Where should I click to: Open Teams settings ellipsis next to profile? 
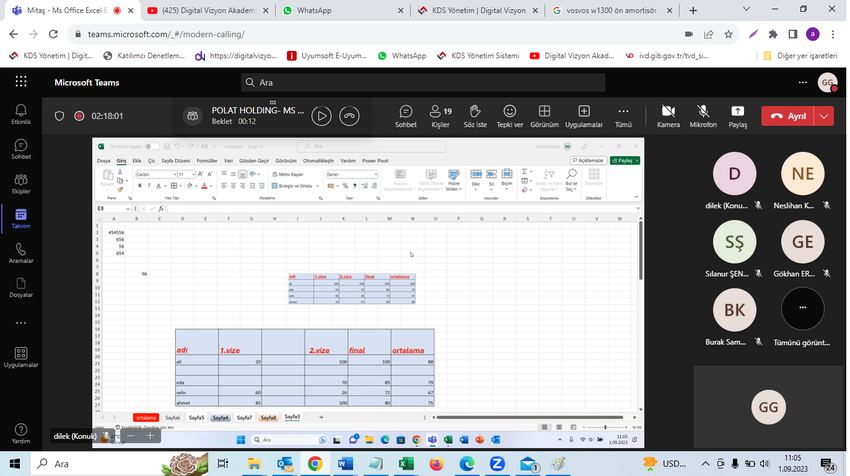tap(803, 82)
